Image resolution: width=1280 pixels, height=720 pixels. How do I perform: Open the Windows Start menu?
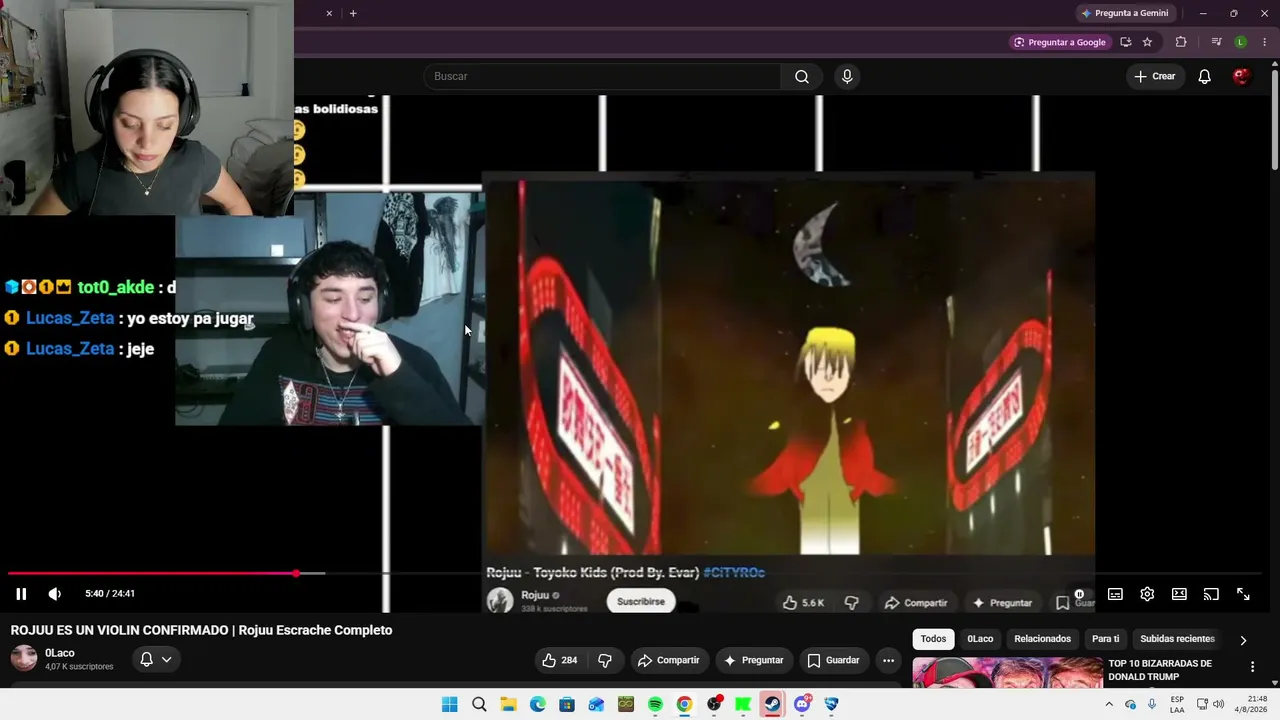coord(450,704)
